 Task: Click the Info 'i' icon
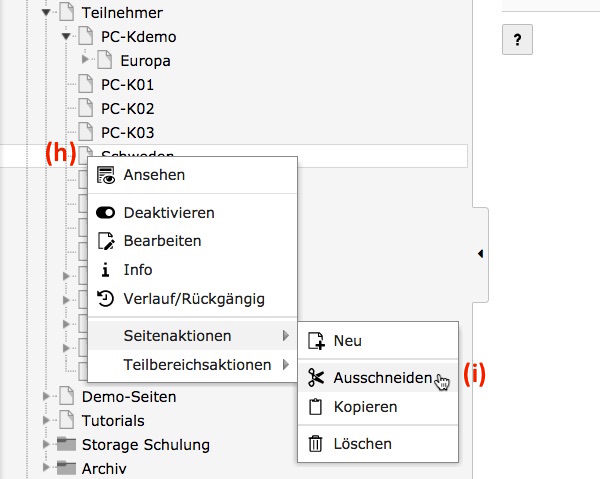point(105,270)
